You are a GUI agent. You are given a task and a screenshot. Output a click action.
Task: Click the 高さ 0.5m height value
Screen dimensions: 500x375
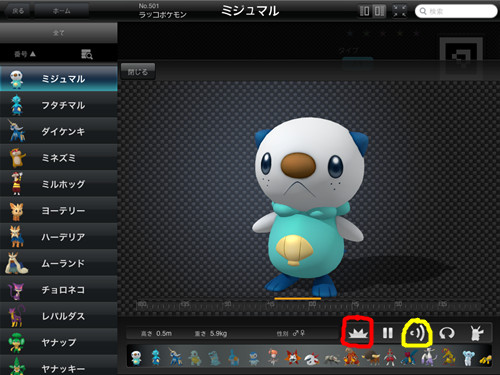(157, 333)
